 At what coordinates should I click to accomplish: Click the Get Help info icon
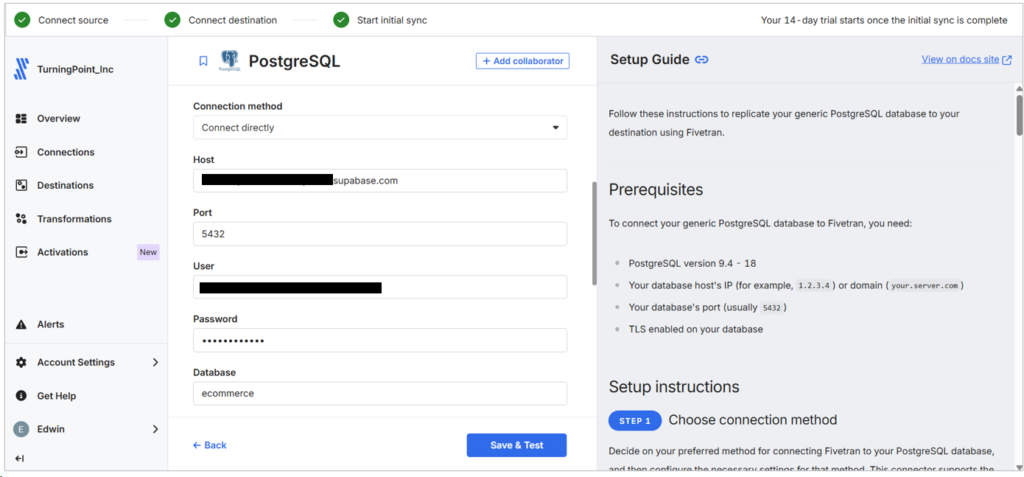coord(21,396)
